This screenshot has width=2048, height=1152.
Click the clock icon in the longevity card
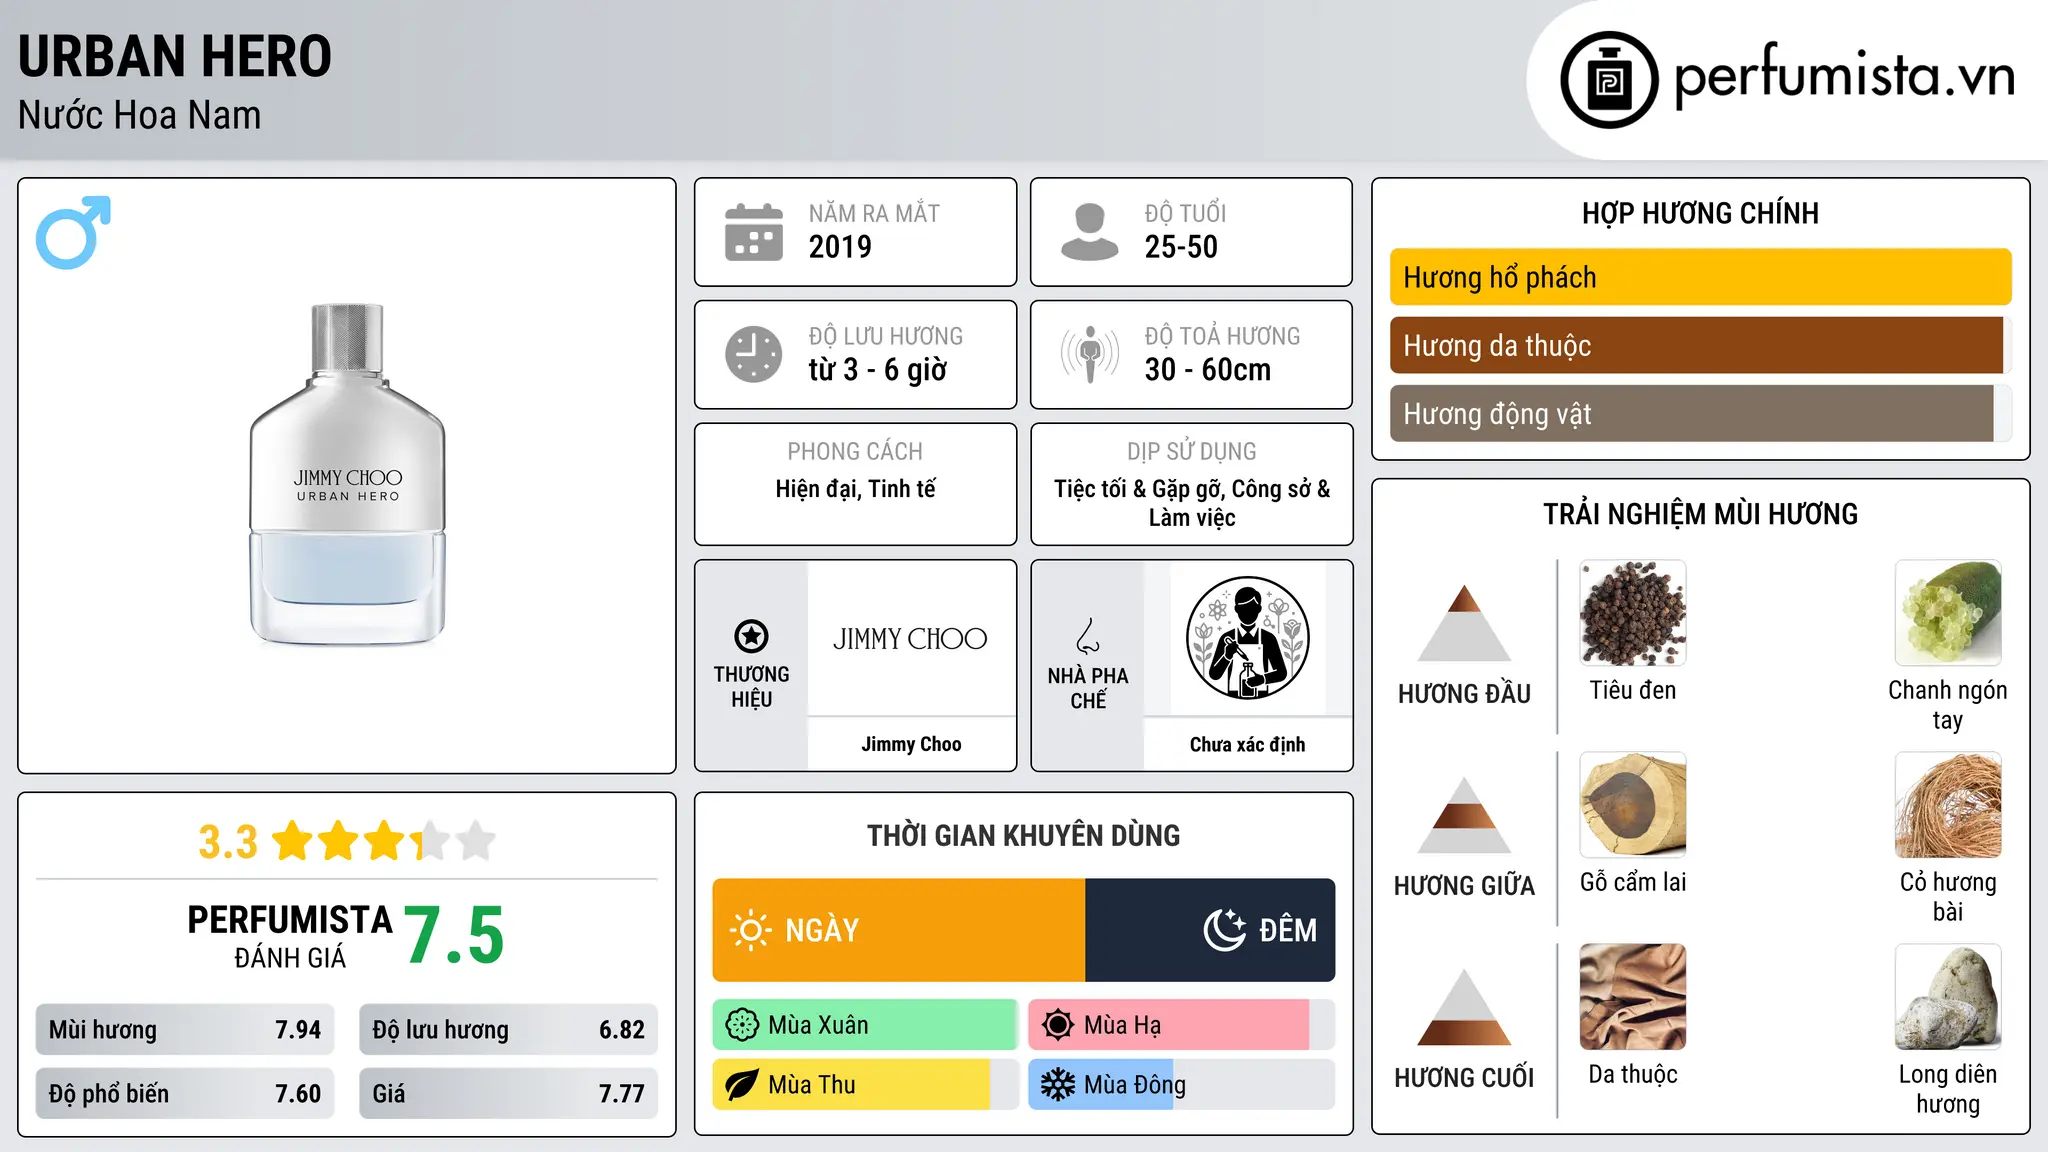754,354
